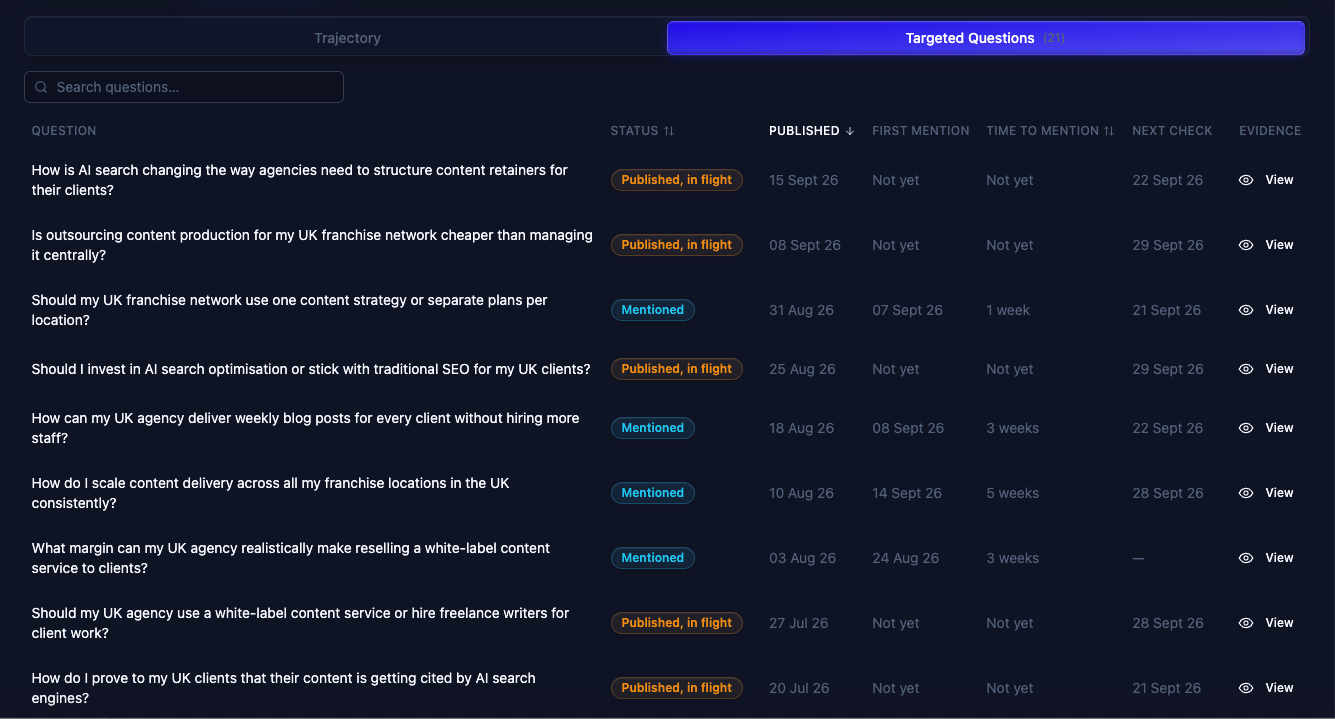
Task: Click first mention date 24 Aug 26
Action: coord(906,558)
